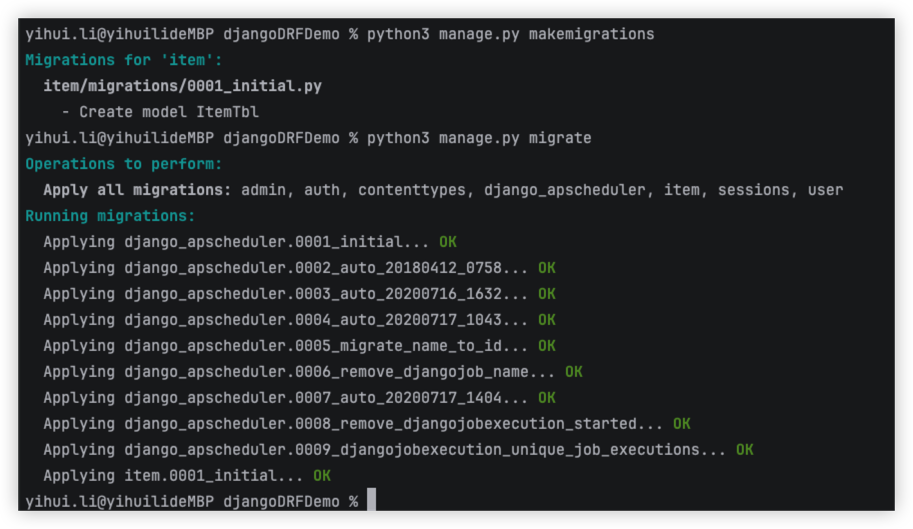Click the 'Applying item.0001_initial' line
Image resolution: width=913 pixels, height=529 pixels.
173,476
